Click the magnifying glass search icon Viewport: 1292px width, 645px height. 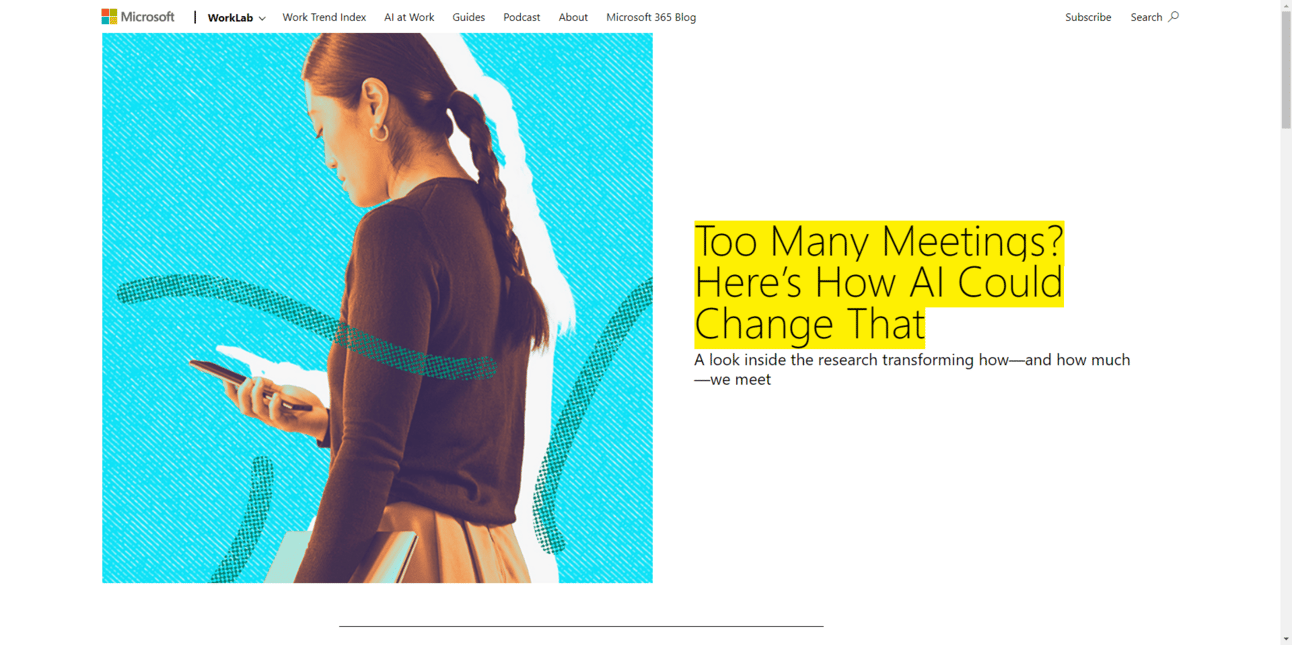[x=1174, y=16]
